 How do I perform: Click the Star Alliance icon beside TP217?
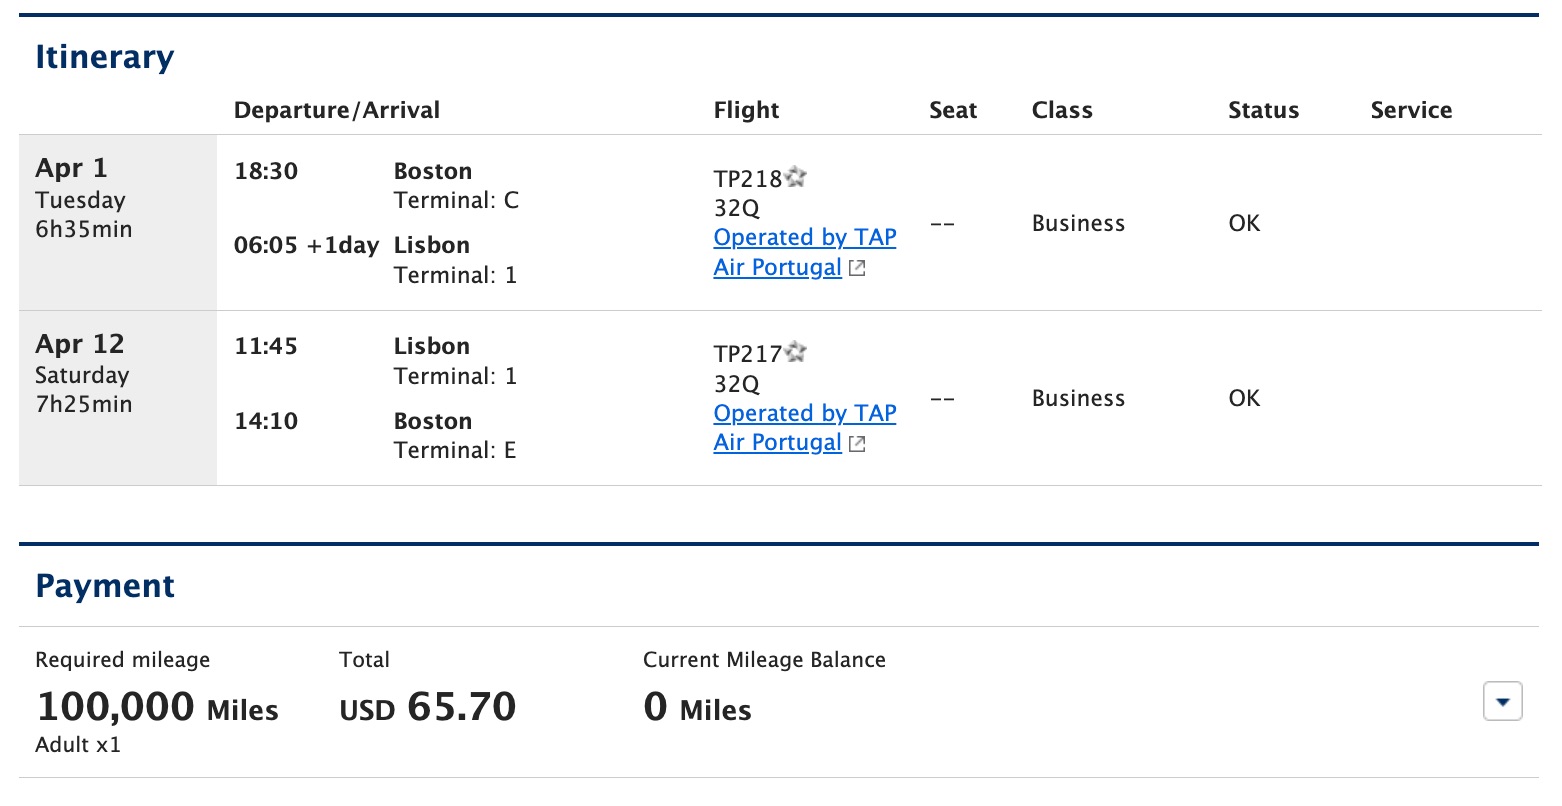796,351
